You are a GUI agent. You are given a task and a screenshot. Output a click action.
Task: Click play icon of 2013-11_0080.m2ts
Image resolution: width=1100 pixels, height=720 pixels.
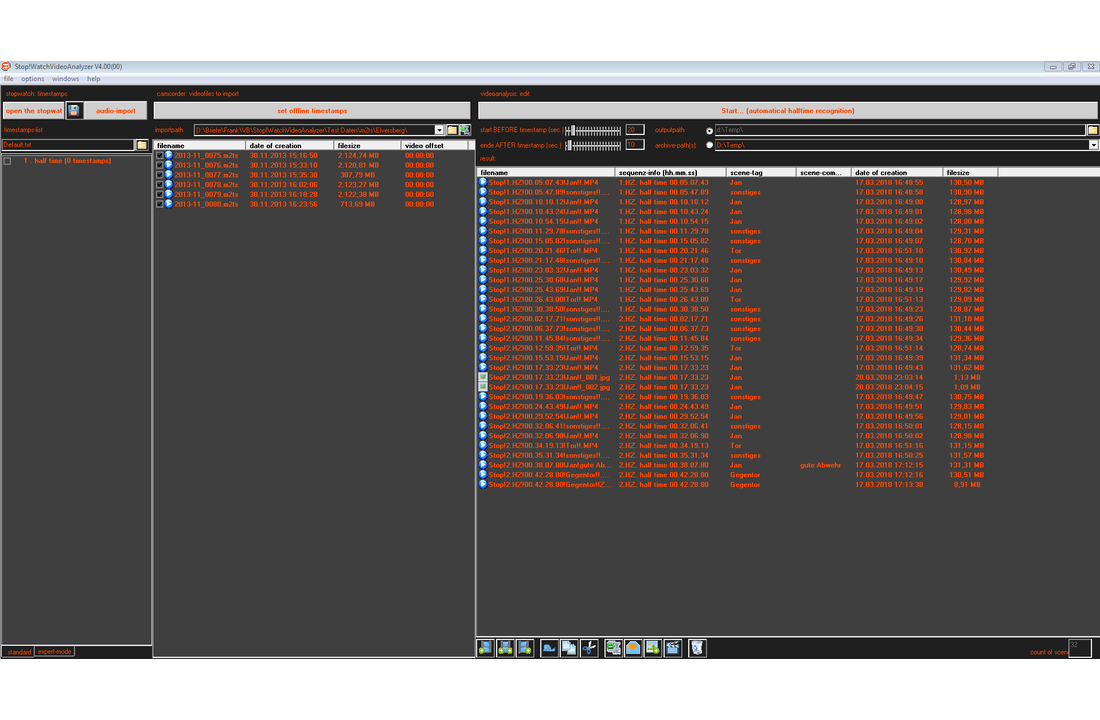[x=168, y=204]
